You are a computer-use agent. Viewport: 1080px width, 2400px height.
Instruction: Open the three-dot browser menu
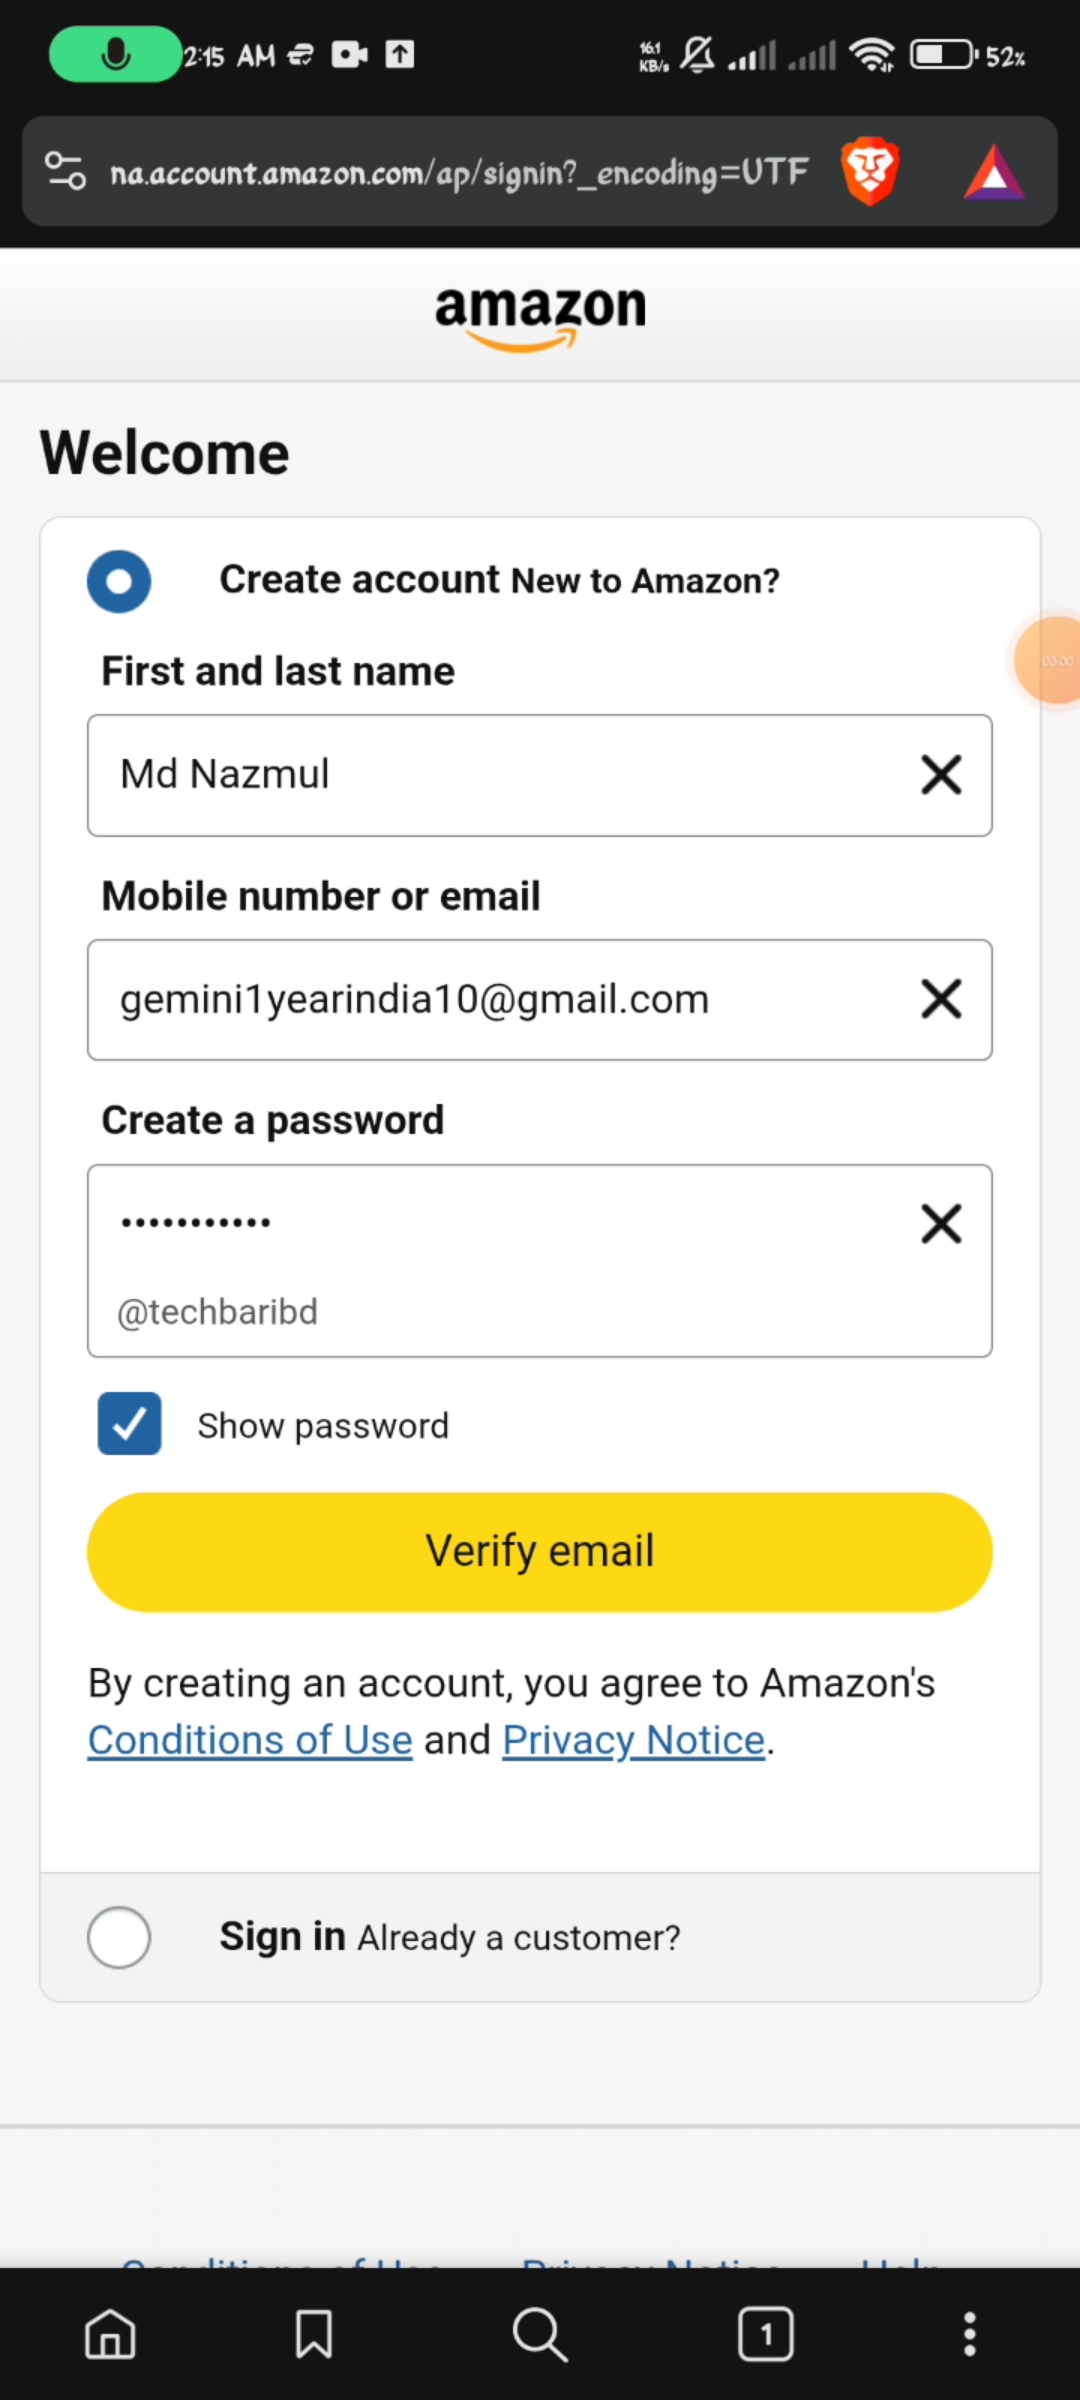[969, 2334]
